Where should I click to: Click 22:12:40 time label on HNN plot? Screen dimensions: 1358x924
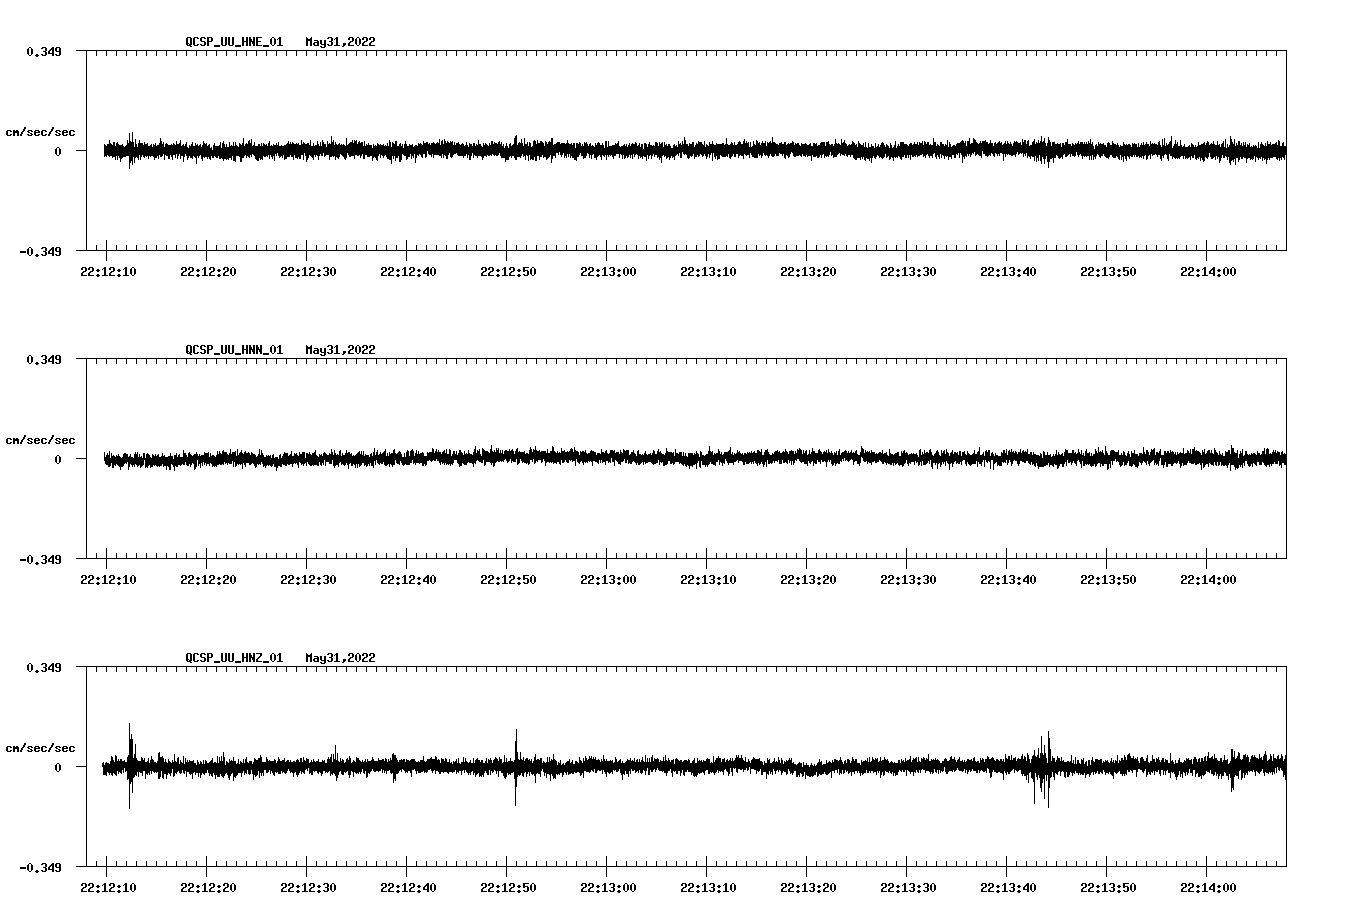coord(408,580)
